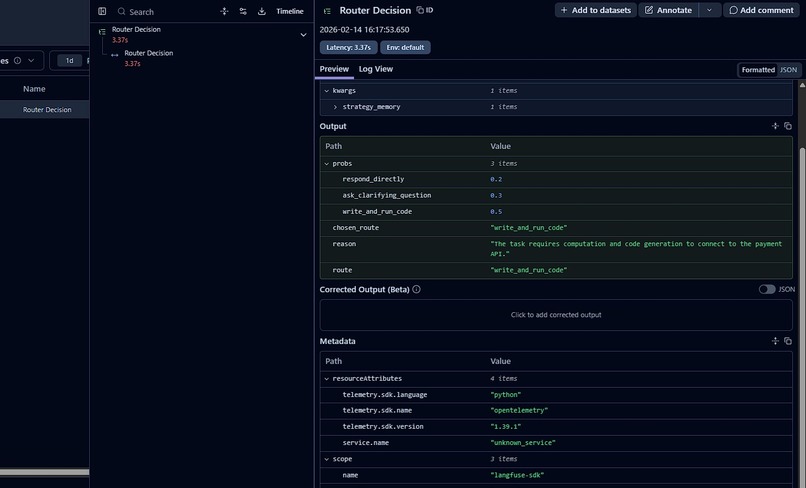Screen dimensions: 806x488
Task: Collapse the scope metadata row
Action: 326,459
